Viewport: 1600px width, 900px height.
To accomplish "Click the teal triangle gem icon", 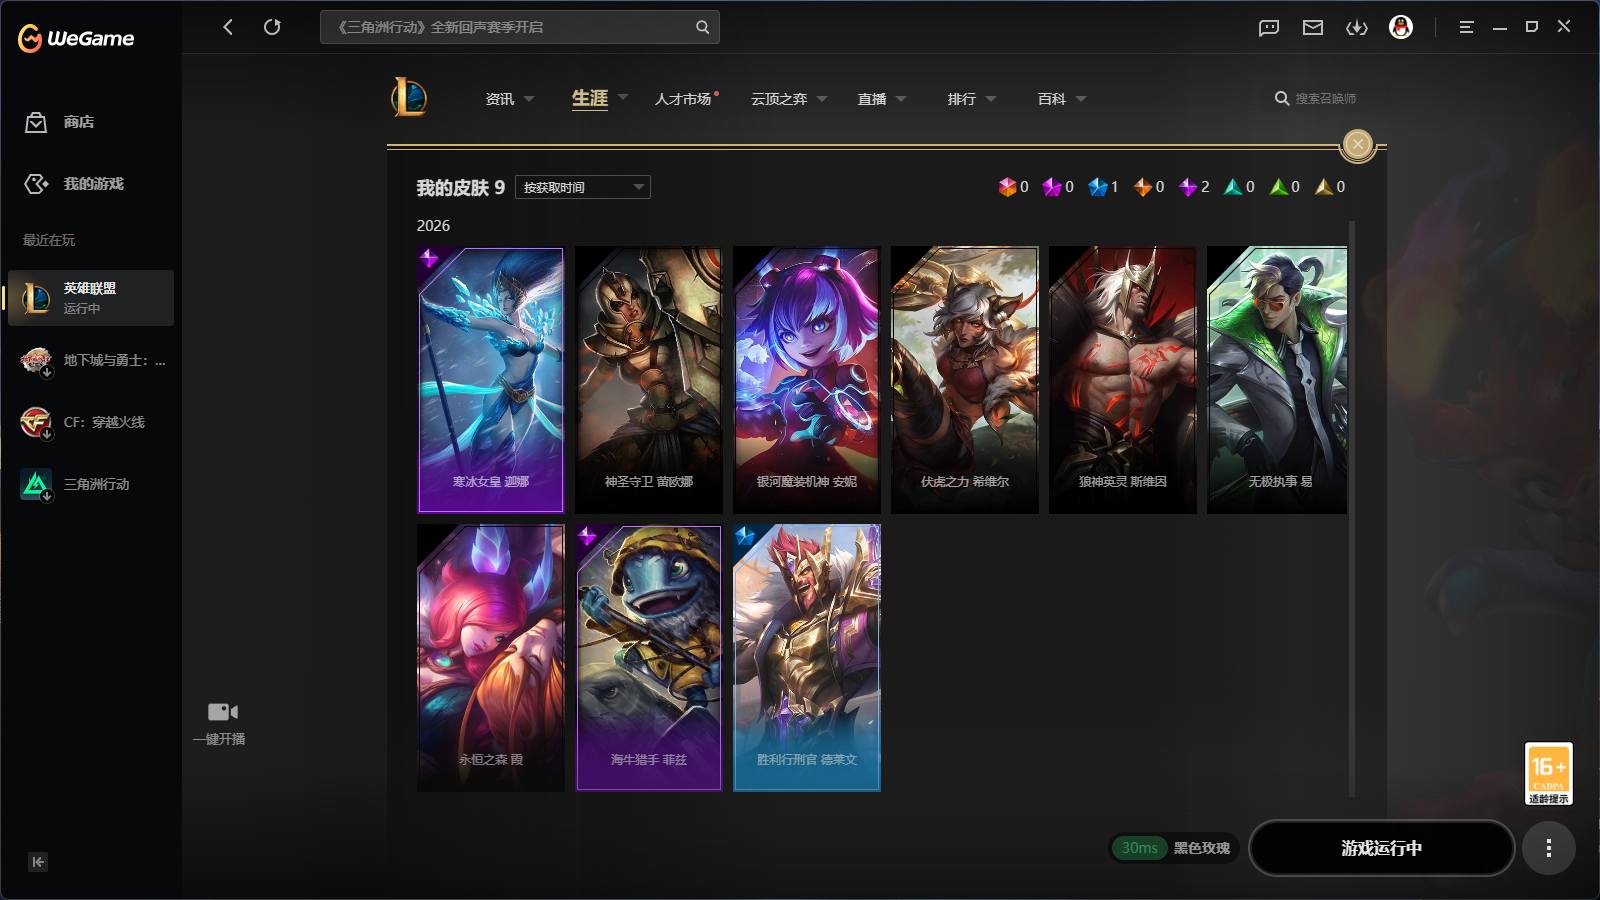I will click(1233, 187).
